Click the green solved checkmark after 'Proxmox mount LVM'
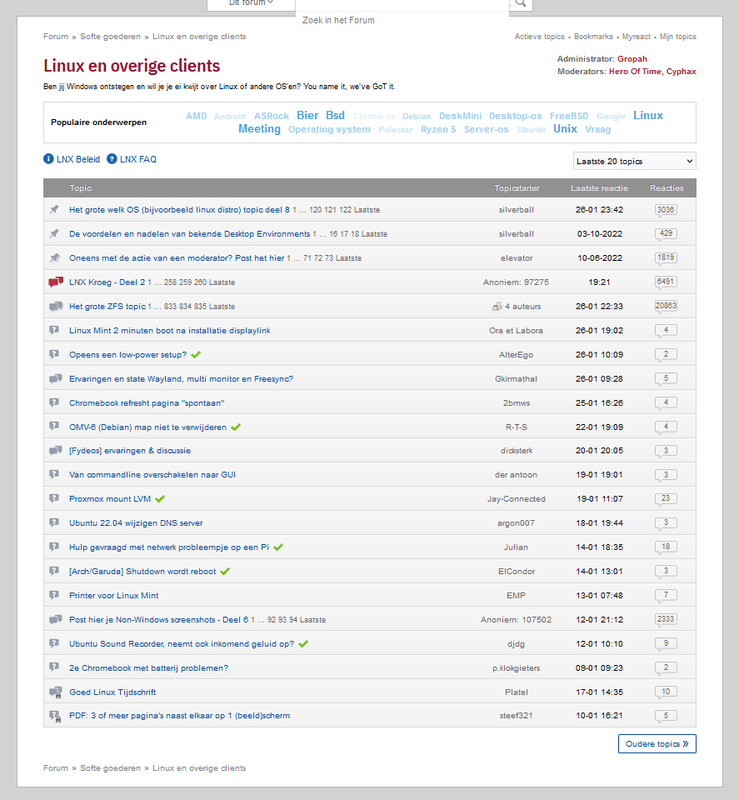Screen dimensions: 739x800 point(160,499)
